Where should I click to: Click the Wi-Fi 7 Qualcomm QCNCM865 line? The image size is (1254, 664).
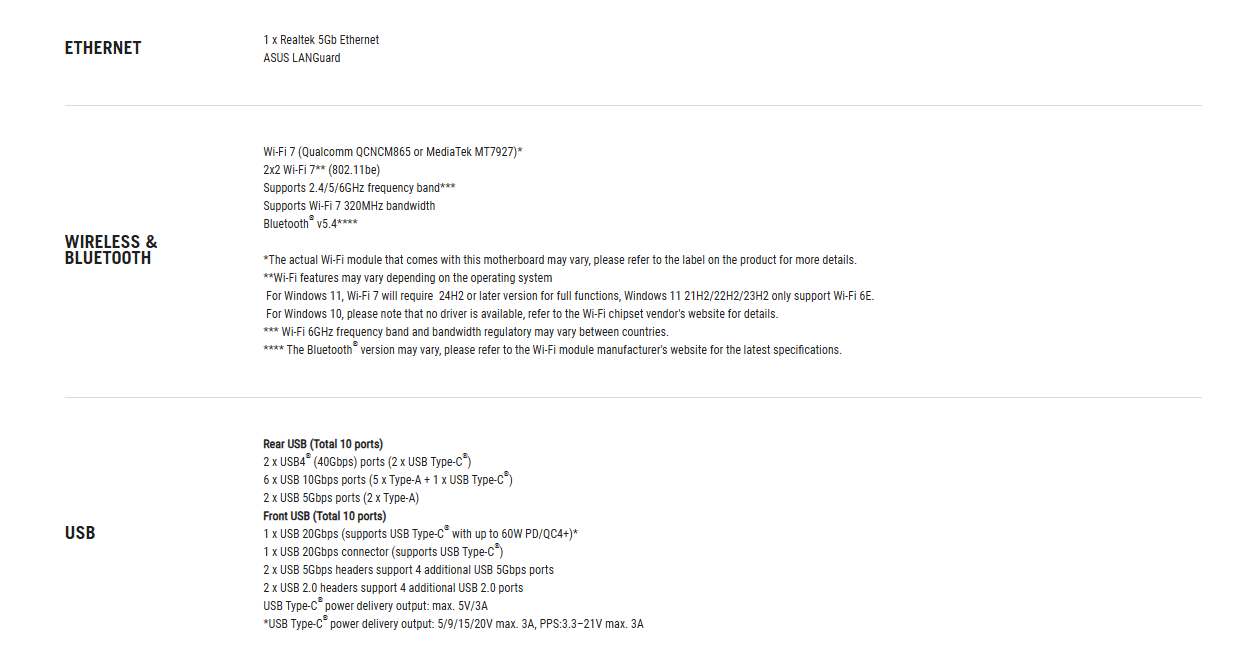(393, 152)
